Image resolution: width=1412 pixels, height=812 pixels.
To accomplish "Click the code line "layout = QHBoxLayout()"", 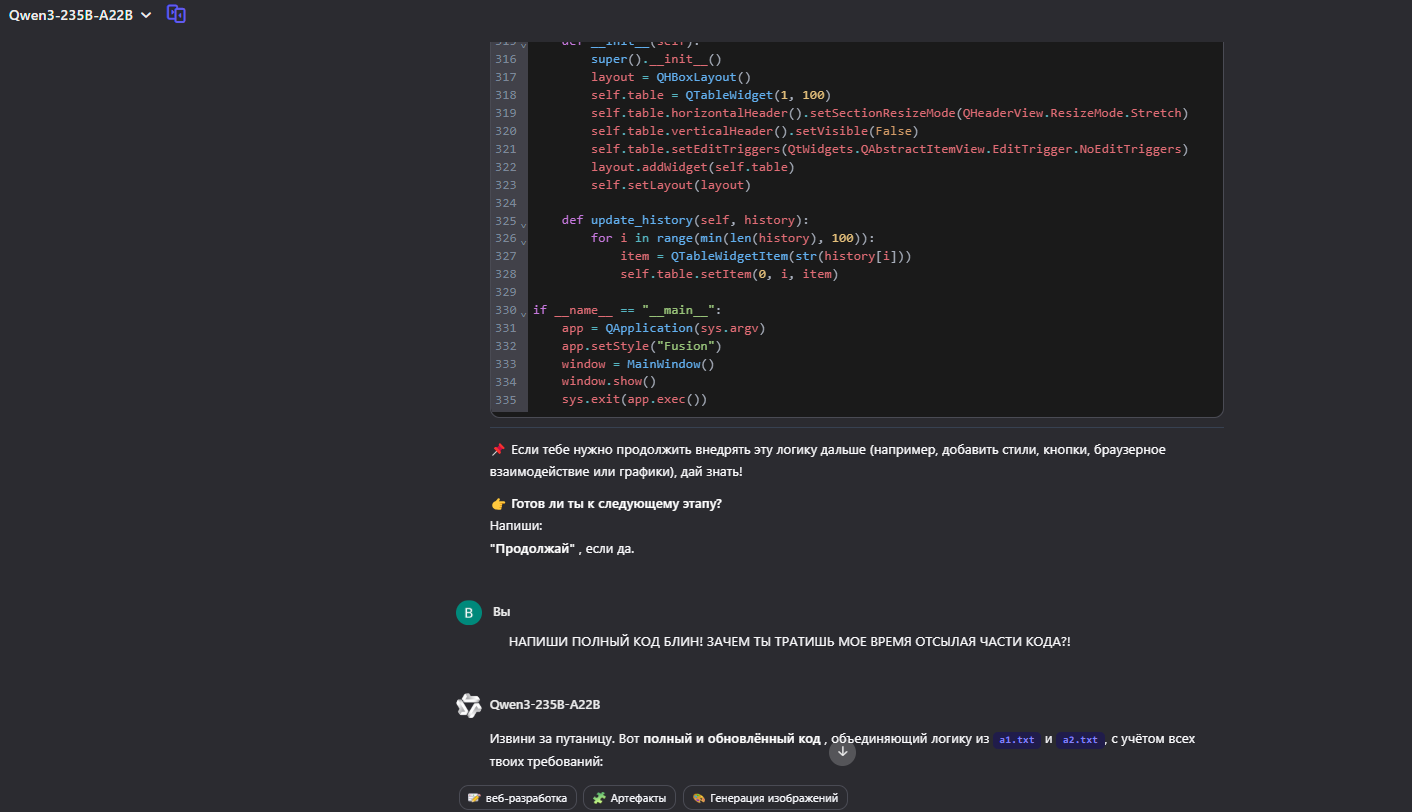I will point(671,77).
